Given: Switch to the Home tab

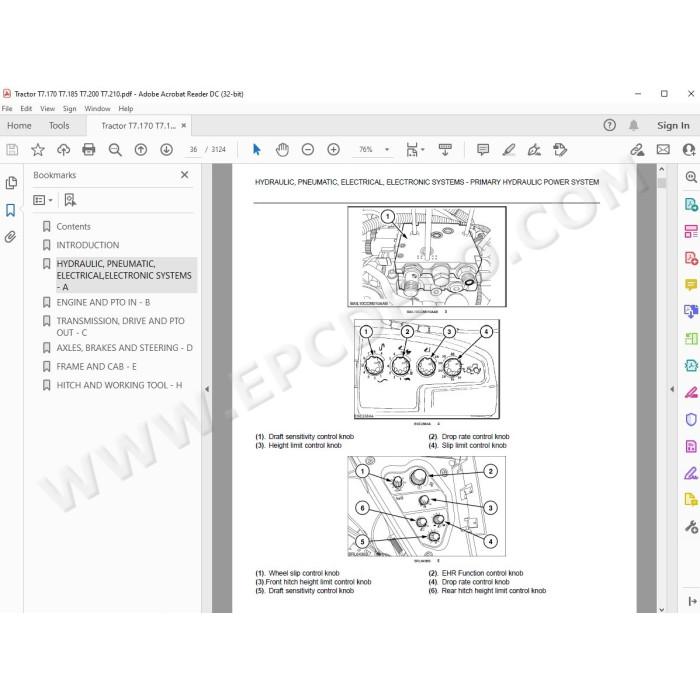Looking at the screenshot, I should click(x=19, y=125).
